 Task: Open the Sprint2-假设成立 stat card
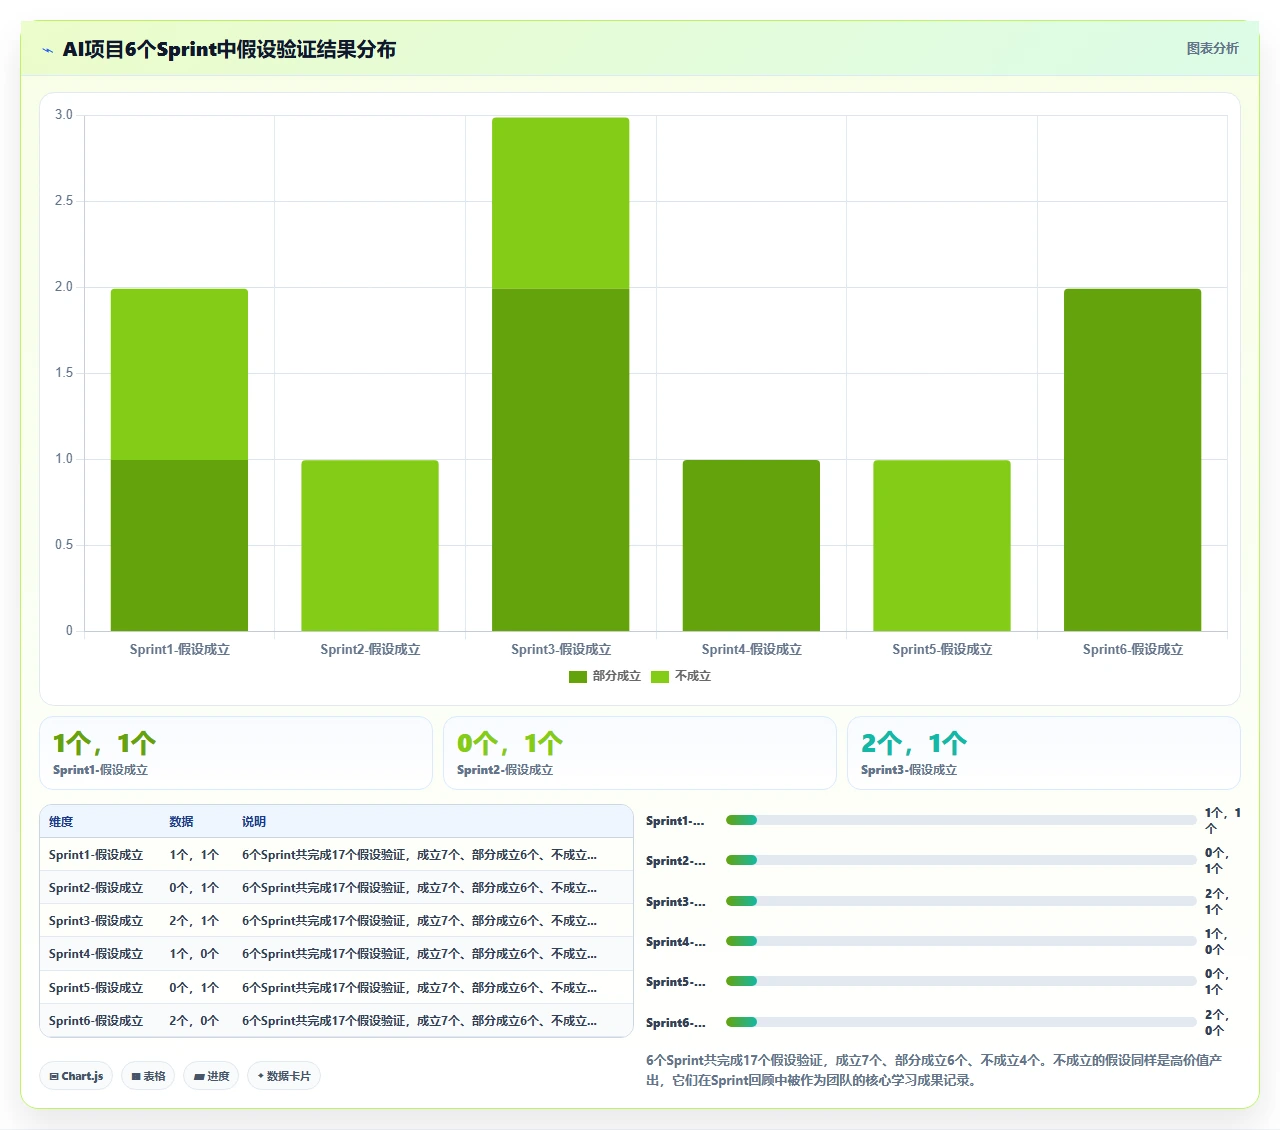640,753
